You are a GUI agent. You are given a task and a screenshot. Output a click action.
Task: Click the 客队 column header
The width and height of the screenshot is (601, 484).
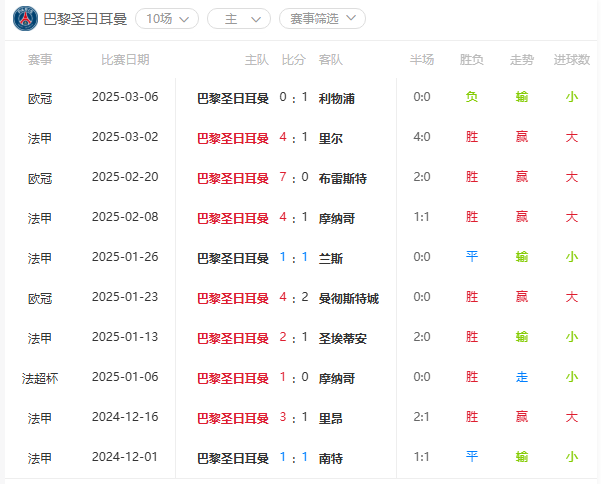[330, 60]
